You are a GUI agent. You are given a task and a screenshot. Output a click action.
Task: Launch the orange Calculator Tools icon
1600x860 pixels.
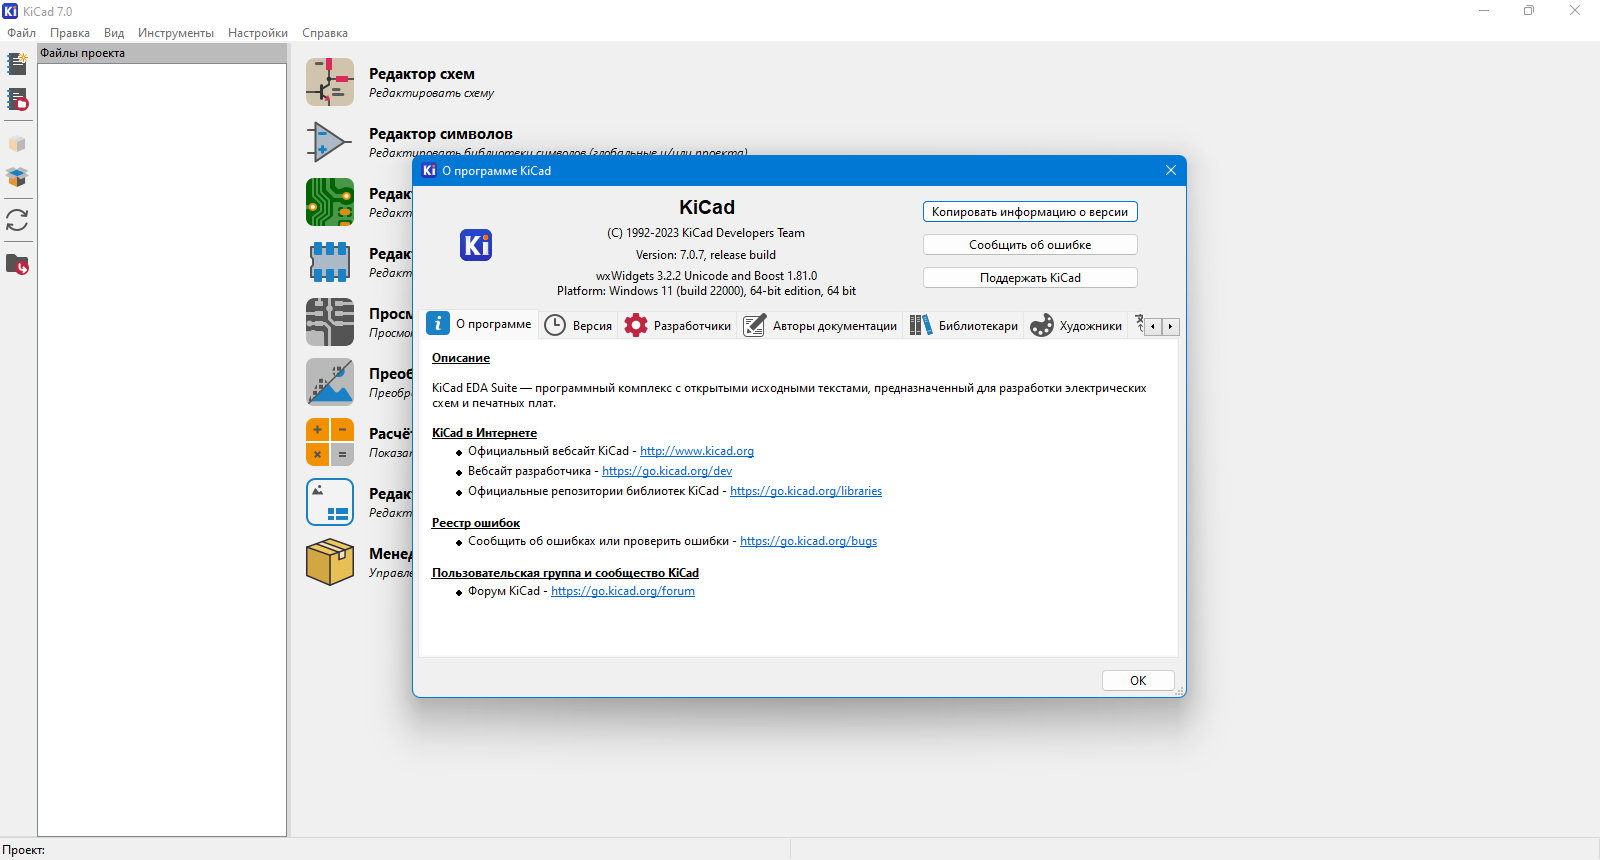[x=330, y=442]
